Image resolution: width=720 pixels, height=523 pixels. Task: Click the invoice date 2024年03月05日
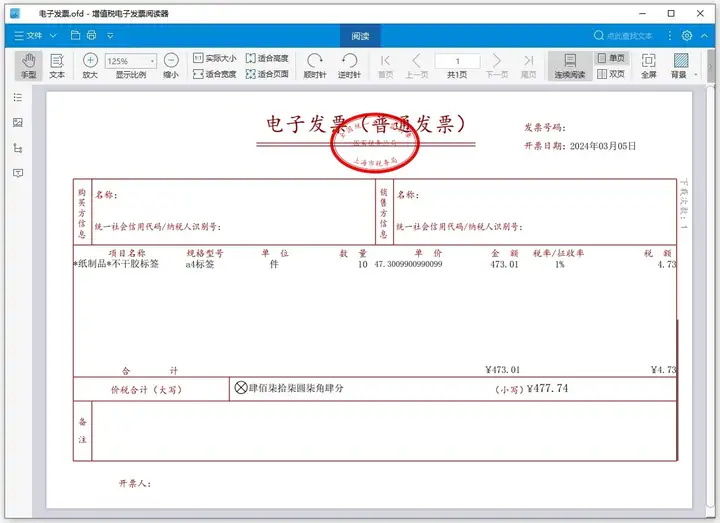click(603, 146)
